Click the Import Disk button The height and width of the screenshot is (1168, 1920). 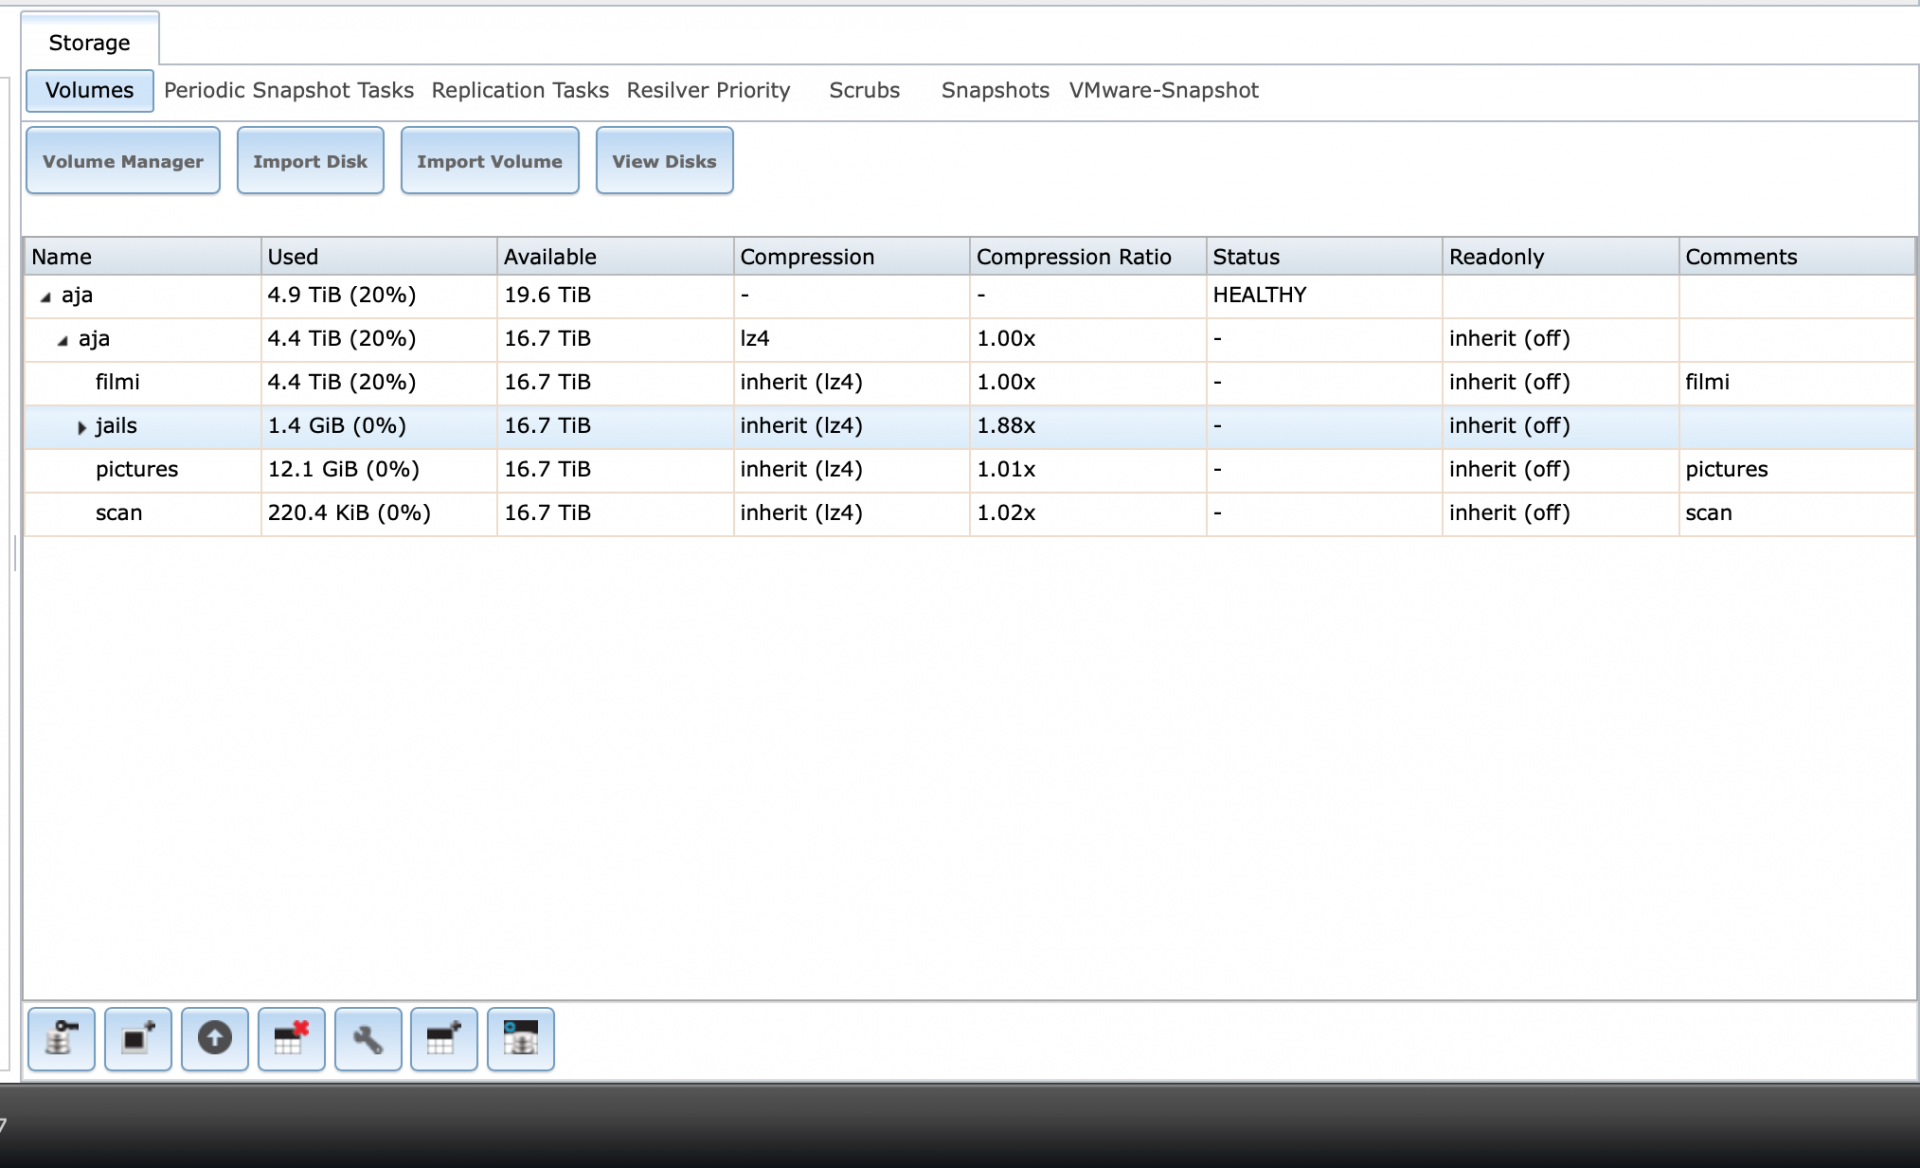310,160
